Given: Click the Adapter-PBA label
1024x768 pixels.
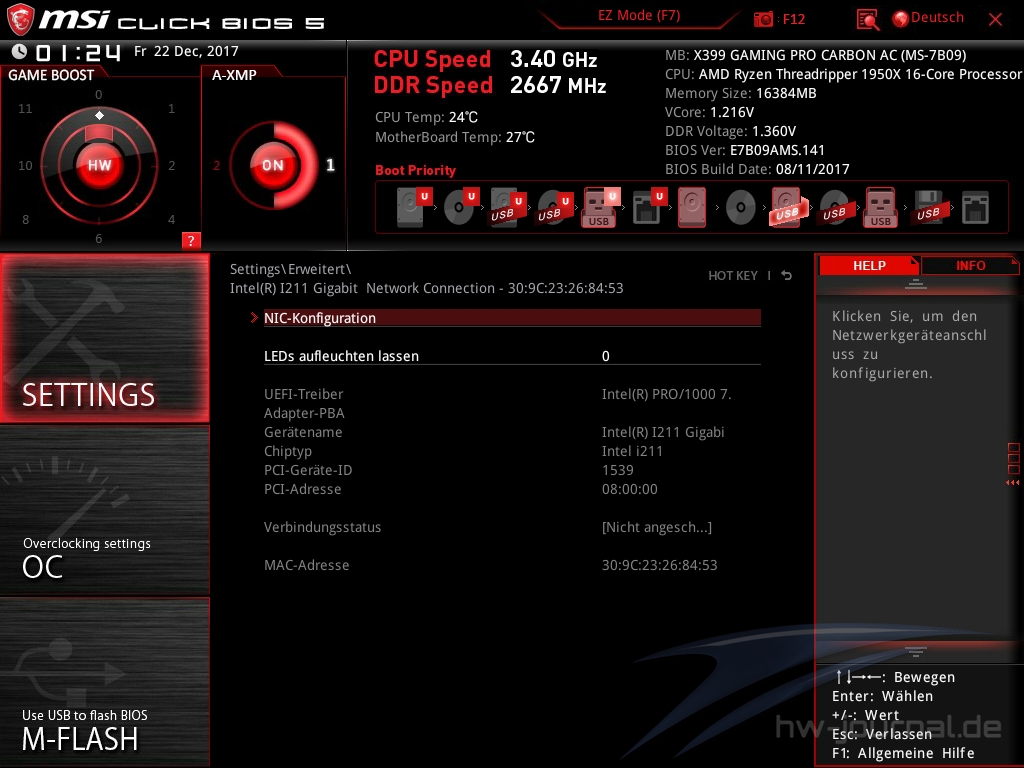Looking at the screenshot, I should [304, 413].
